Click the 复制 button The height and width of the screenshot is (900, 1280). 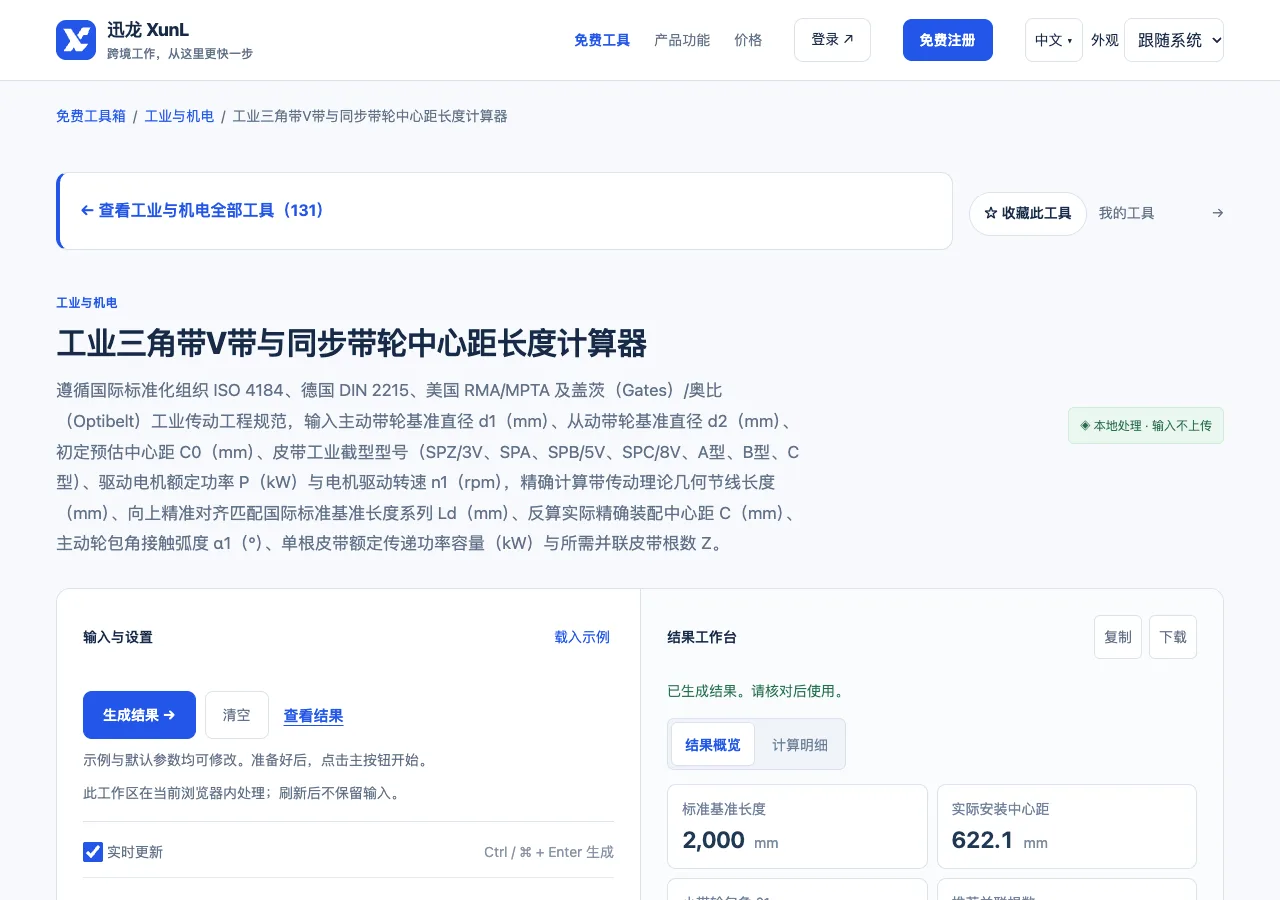1118,637
